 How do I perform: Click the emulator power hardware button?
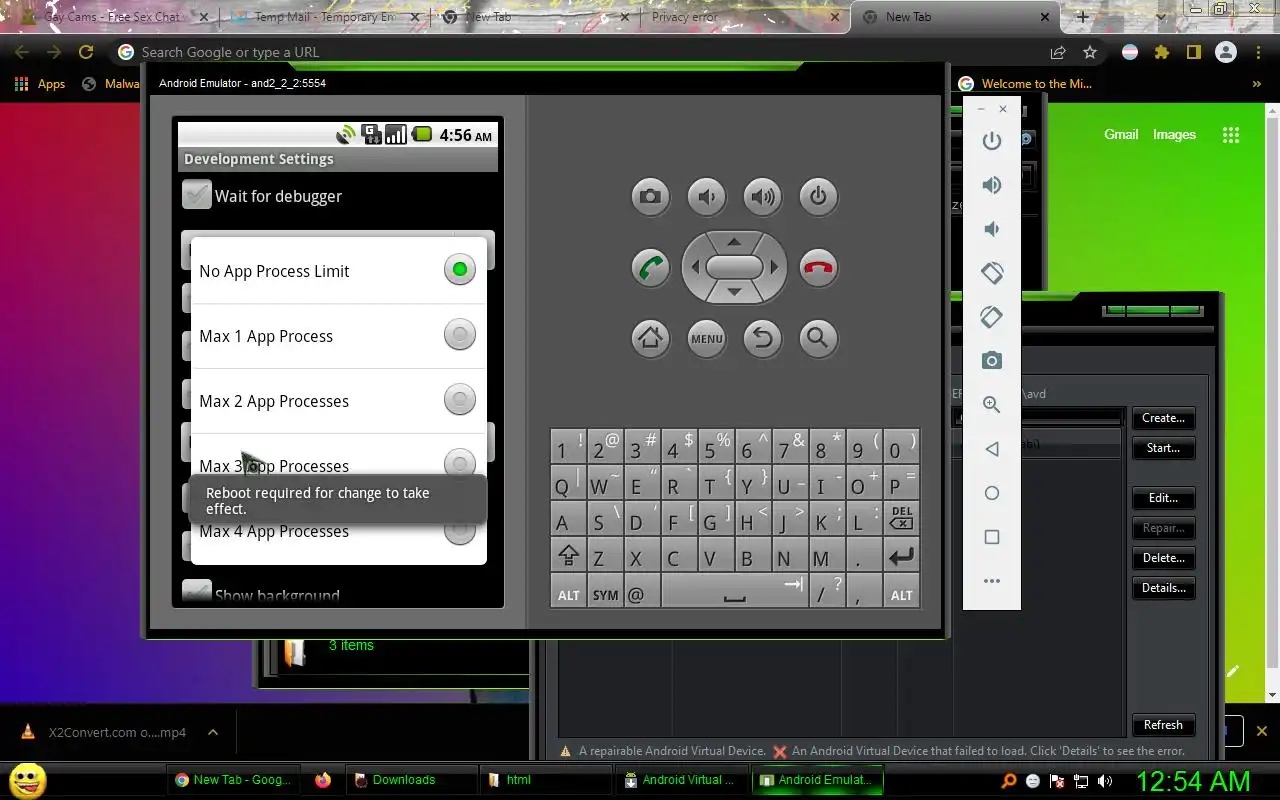point(818,196)
